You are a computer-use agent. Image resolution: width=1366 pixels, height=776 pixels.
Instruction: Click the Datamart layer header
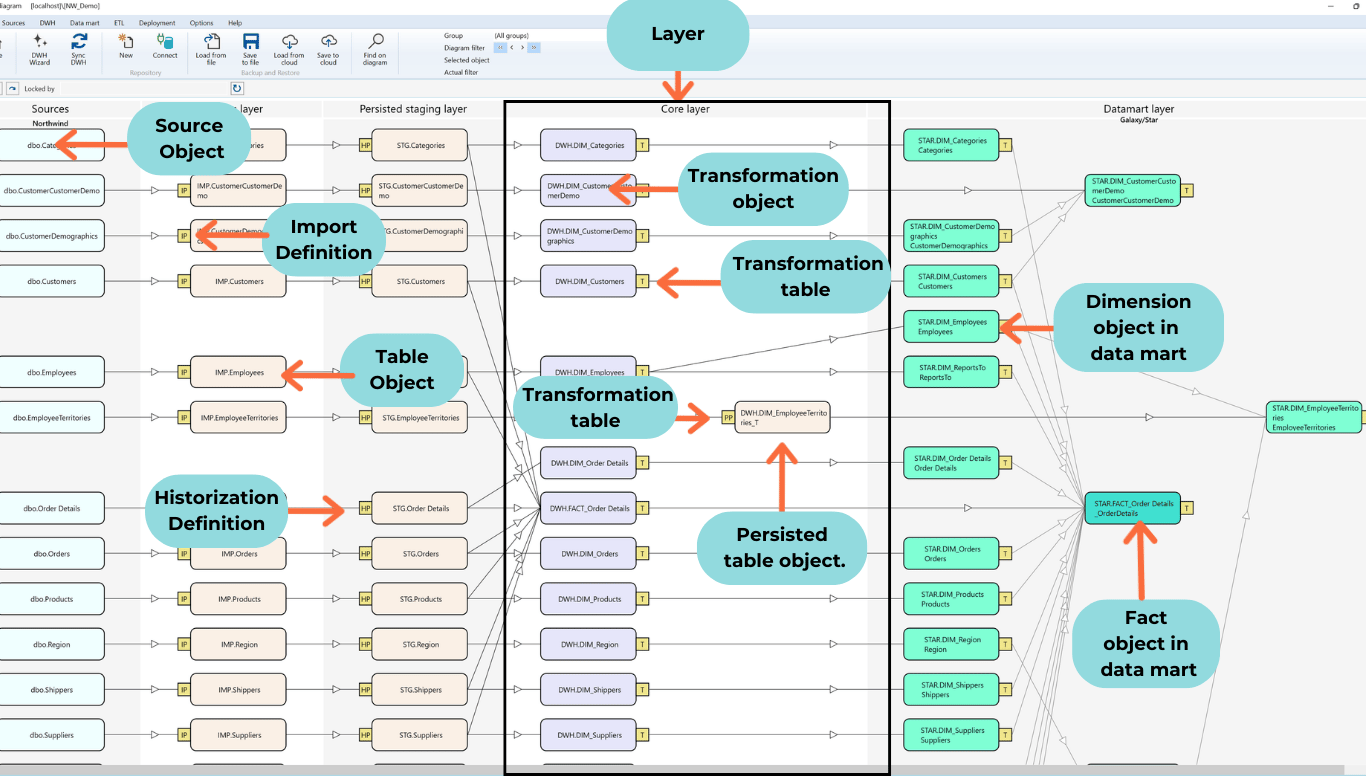coord(1138,109)
